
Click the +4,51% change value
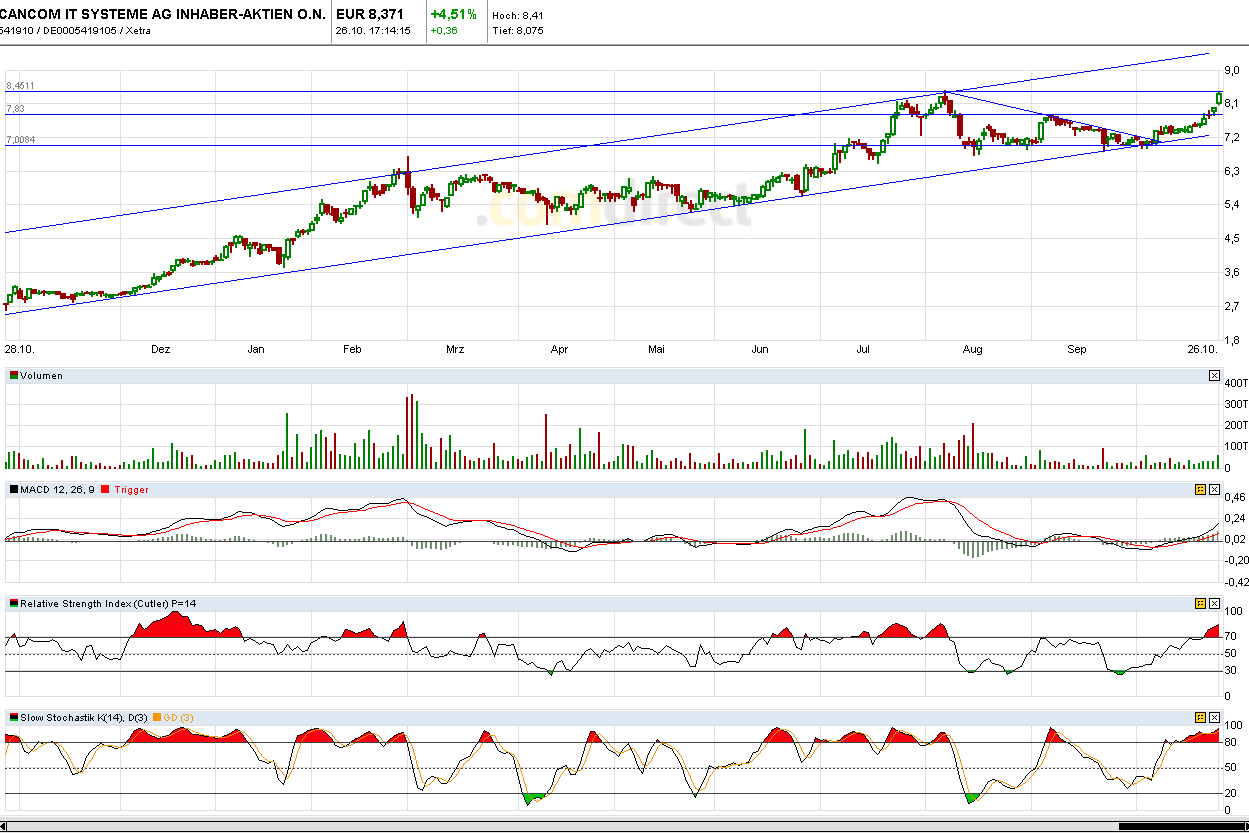[x=453, y=14]
